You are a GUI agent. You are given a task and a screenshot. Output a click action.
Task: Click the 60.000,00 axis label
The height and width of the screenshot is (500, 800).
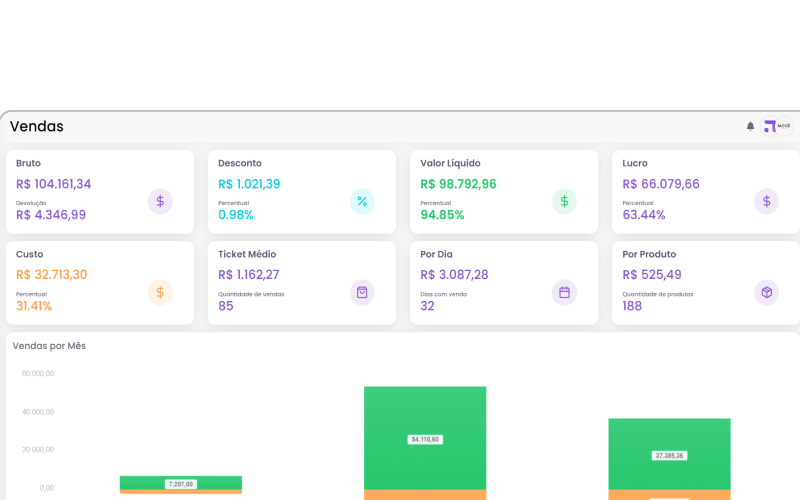[38, 373]
